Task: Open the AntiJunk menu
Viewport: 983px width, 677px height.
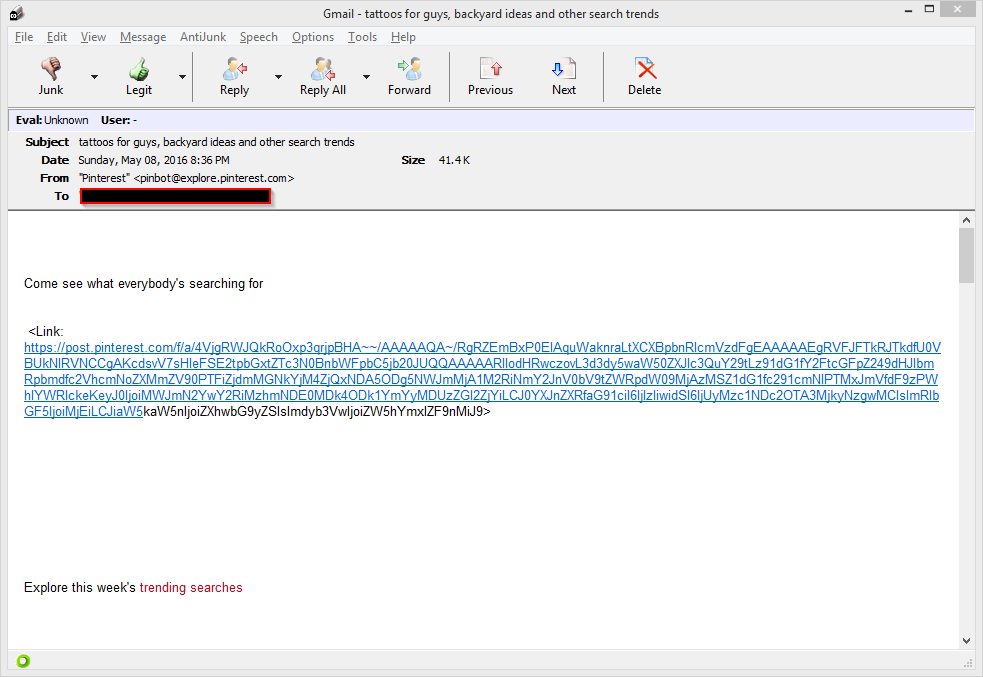Action: (x=202, y=37)
